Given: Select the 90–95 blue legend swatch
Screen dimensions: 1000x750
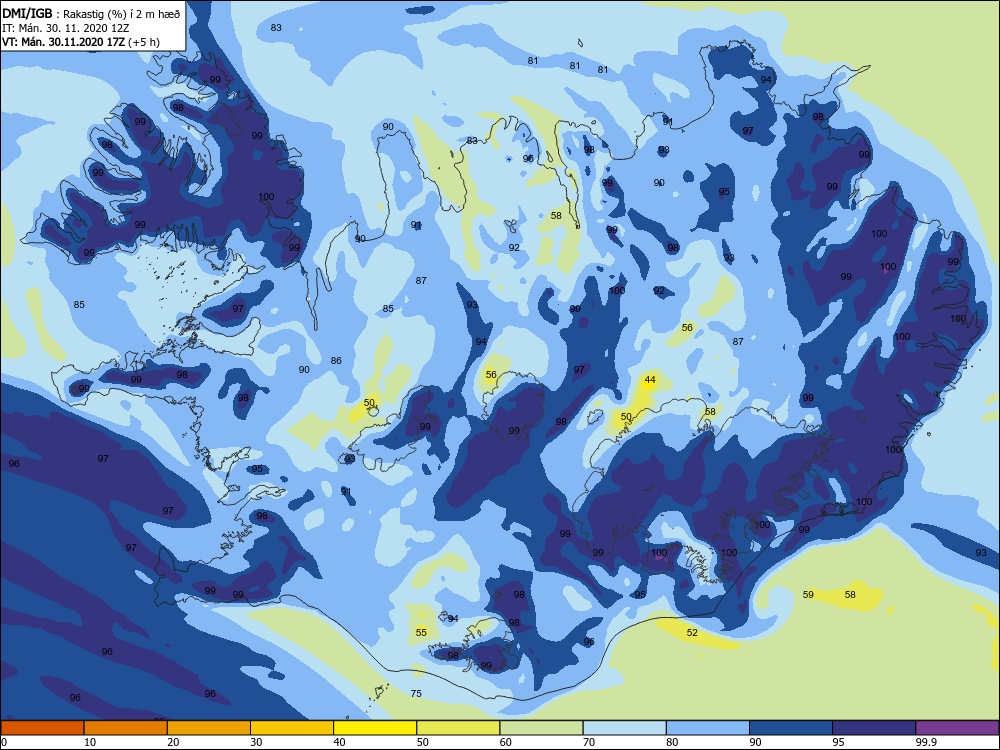Looking at the screenshot, I should (x=791, y=728).
